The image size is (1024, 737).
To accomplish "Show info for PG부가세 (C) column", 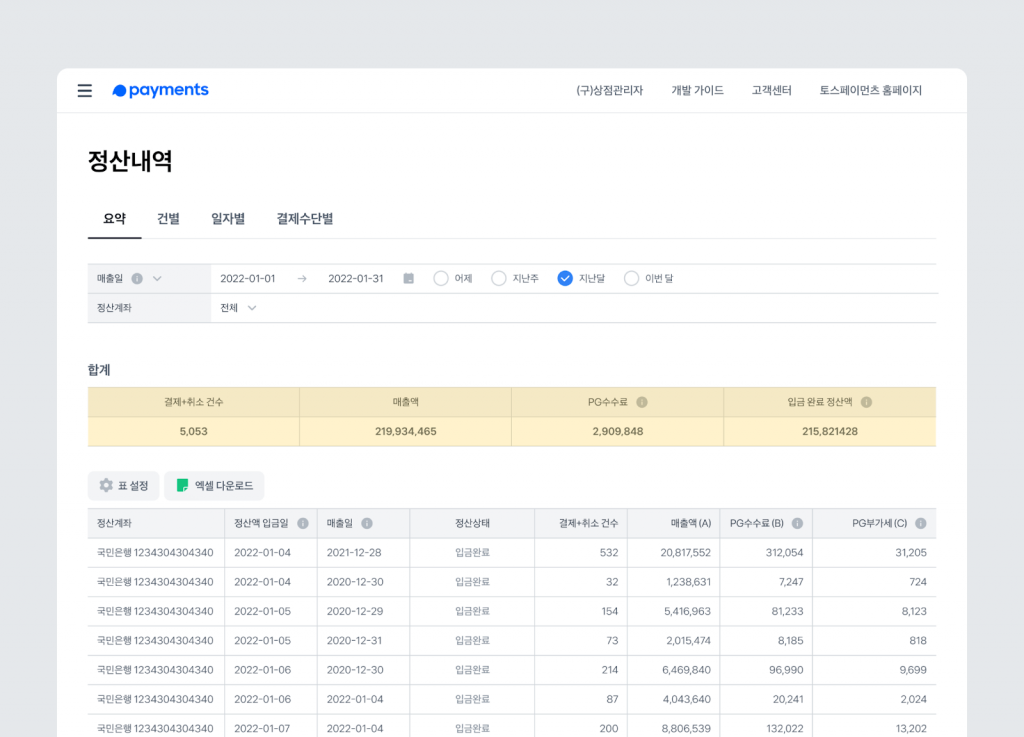I will [921, 524].
